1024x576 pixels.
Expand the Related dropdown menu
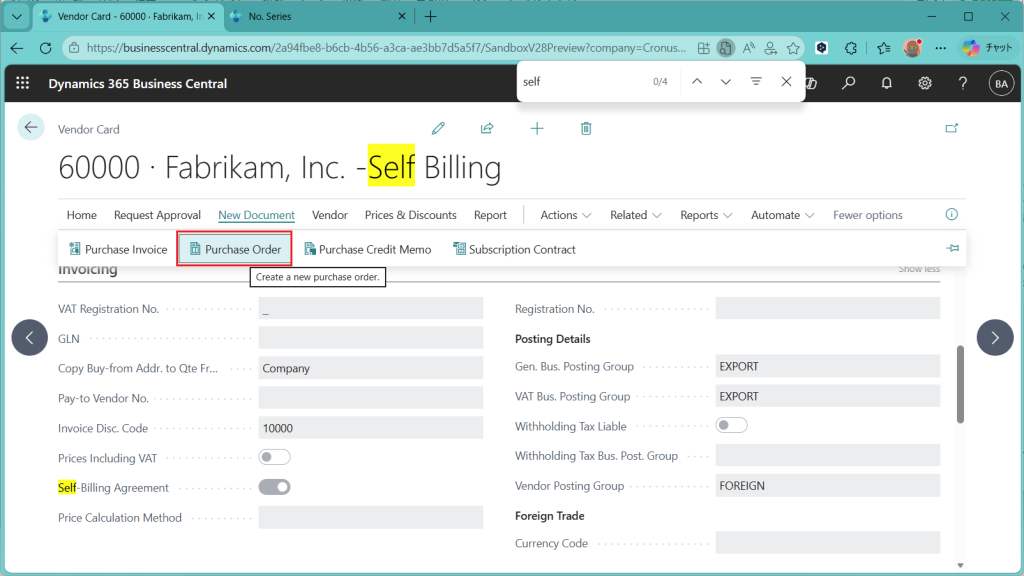[635, 215]
